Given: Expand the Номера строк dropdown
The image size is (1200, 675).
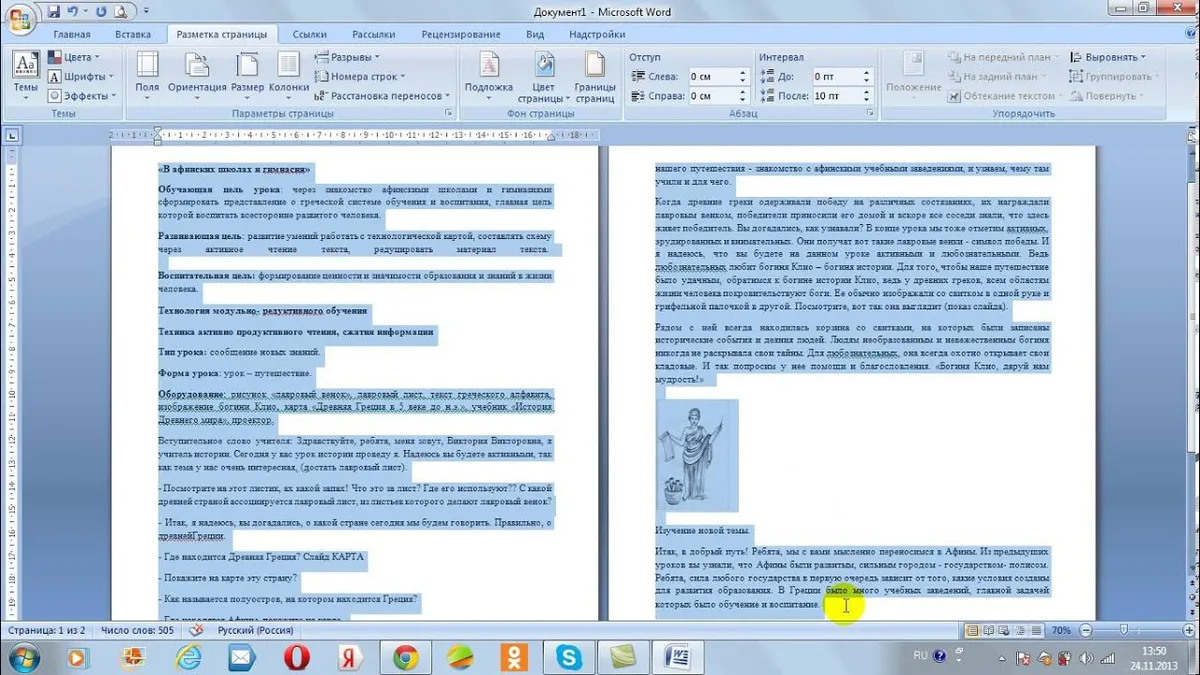Looking at the screenshot, I should [359, 76].
